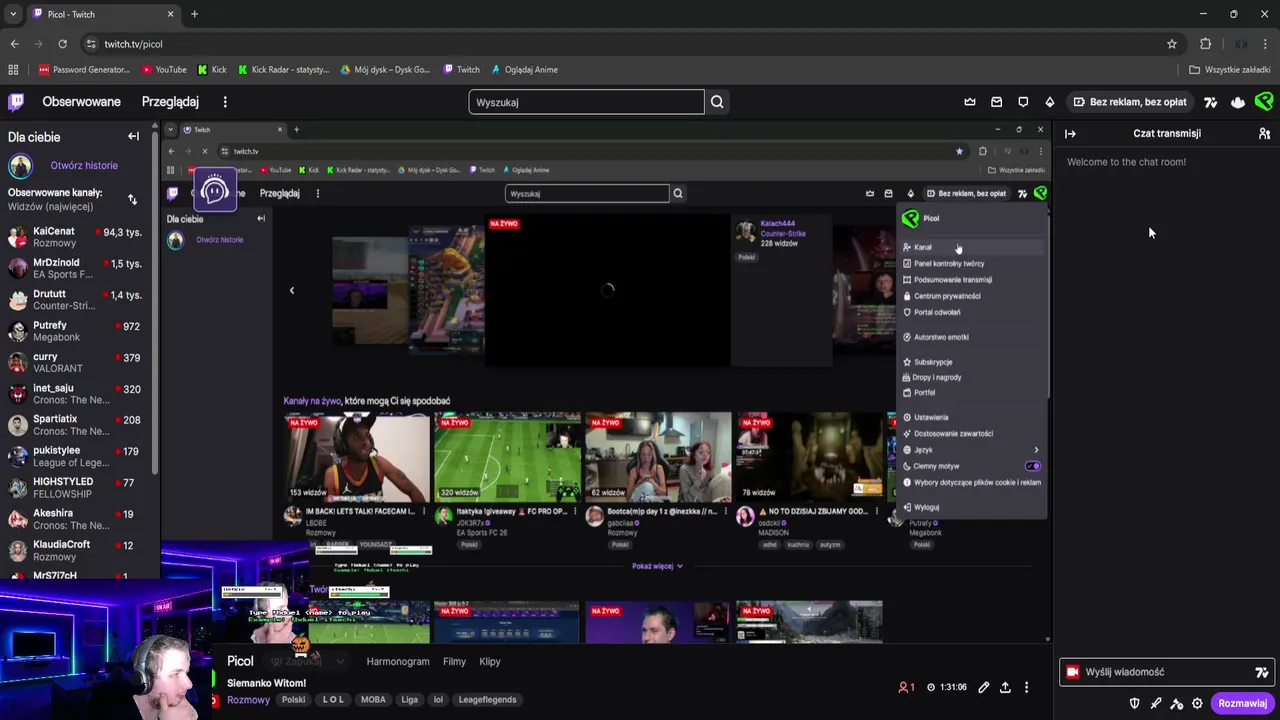1280x720 pixels.
Task: Click the MOBA stream tag
Action: pyautogui.click(x=373, y=700)
